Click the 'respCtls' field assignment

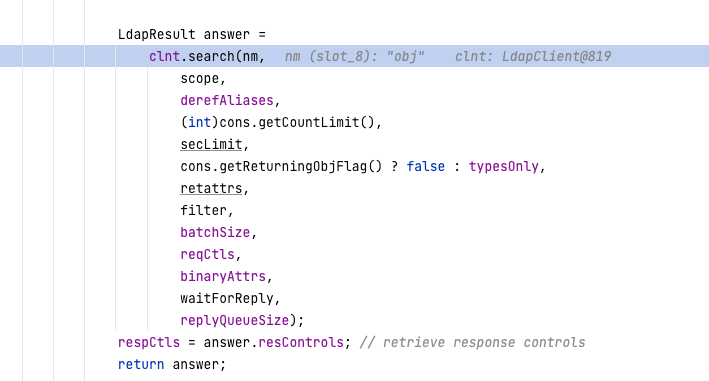pyautogui.click(x=149, y=343)
